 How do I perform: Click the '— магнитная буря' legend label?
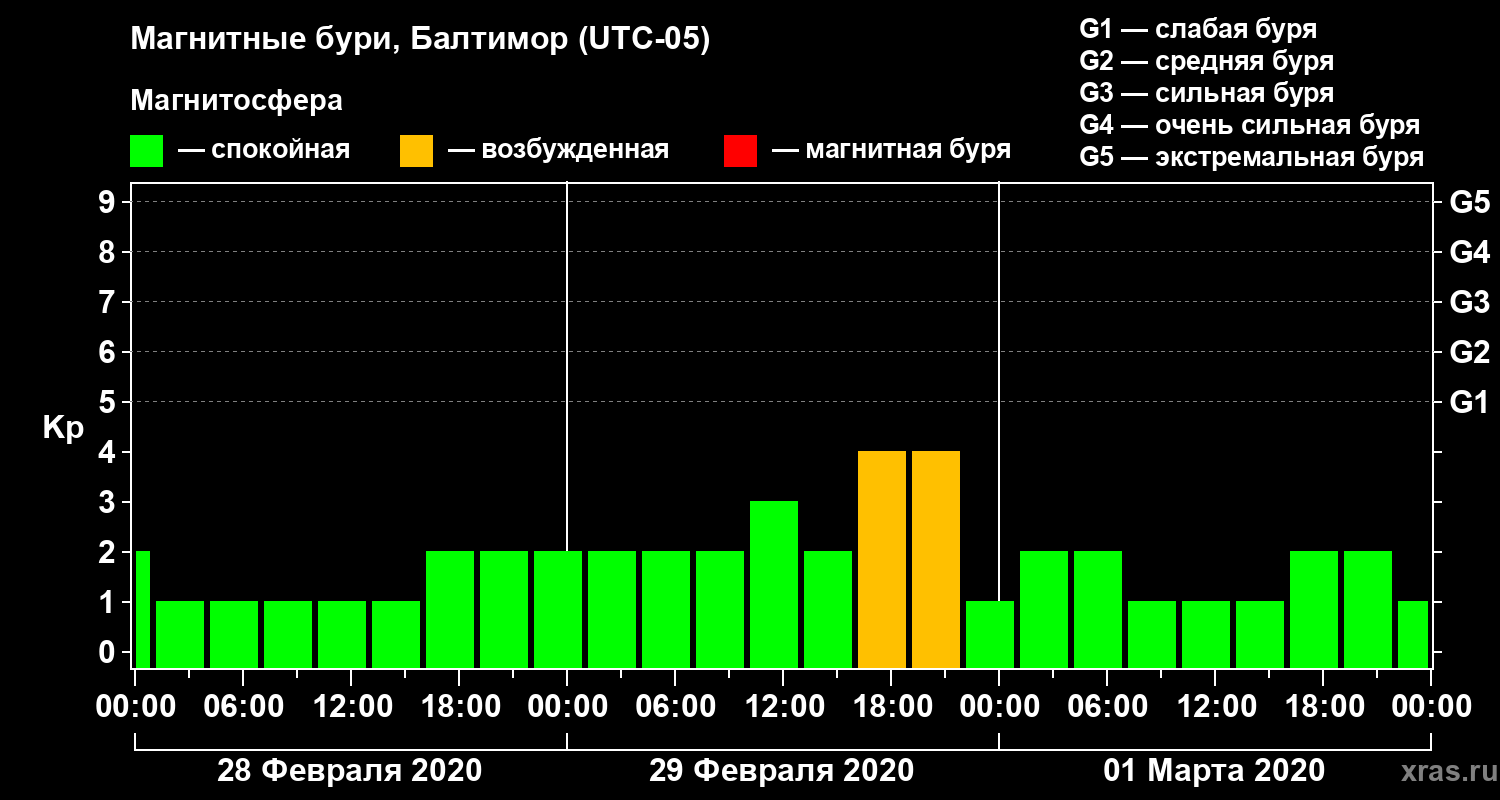point(892,151)
